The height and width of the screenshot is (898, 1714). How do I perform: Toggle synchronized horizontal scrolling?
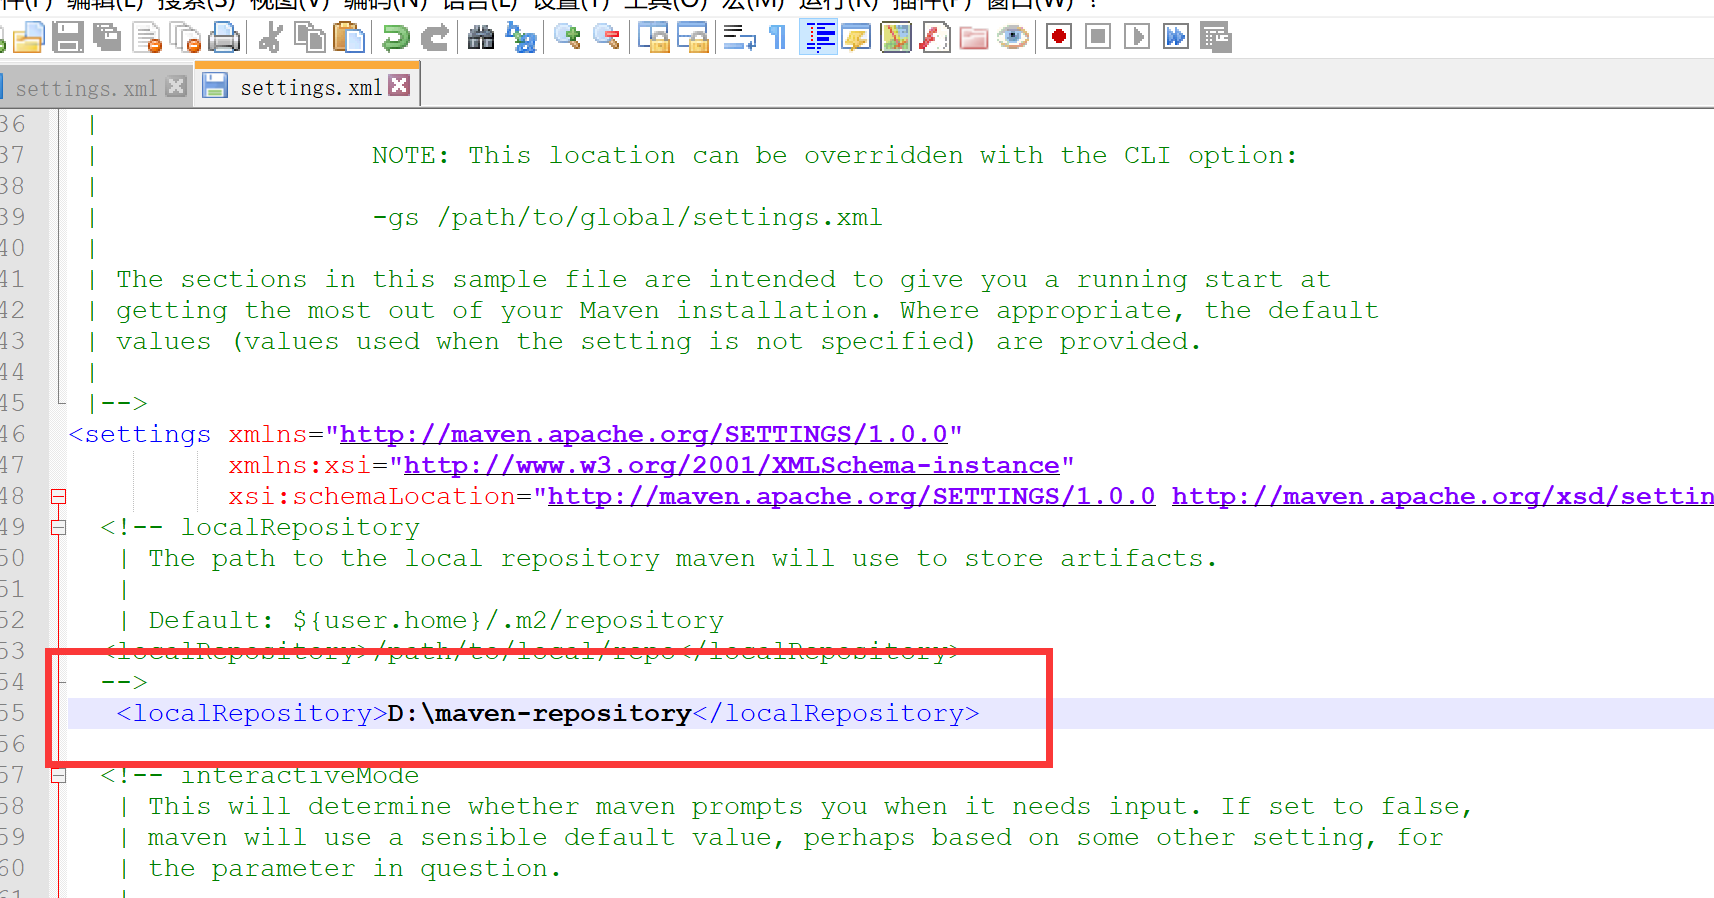pyautogui.click(x=693, y=38)
